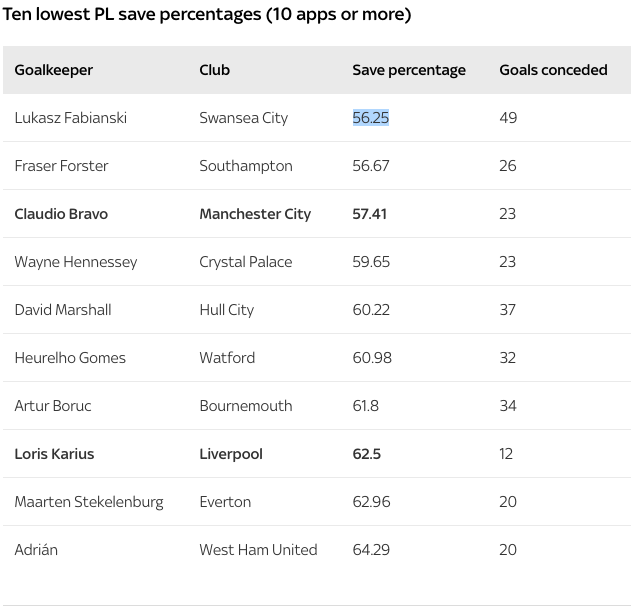Select the Save percentage column header
641x606 pixels.
coord(409,70)
